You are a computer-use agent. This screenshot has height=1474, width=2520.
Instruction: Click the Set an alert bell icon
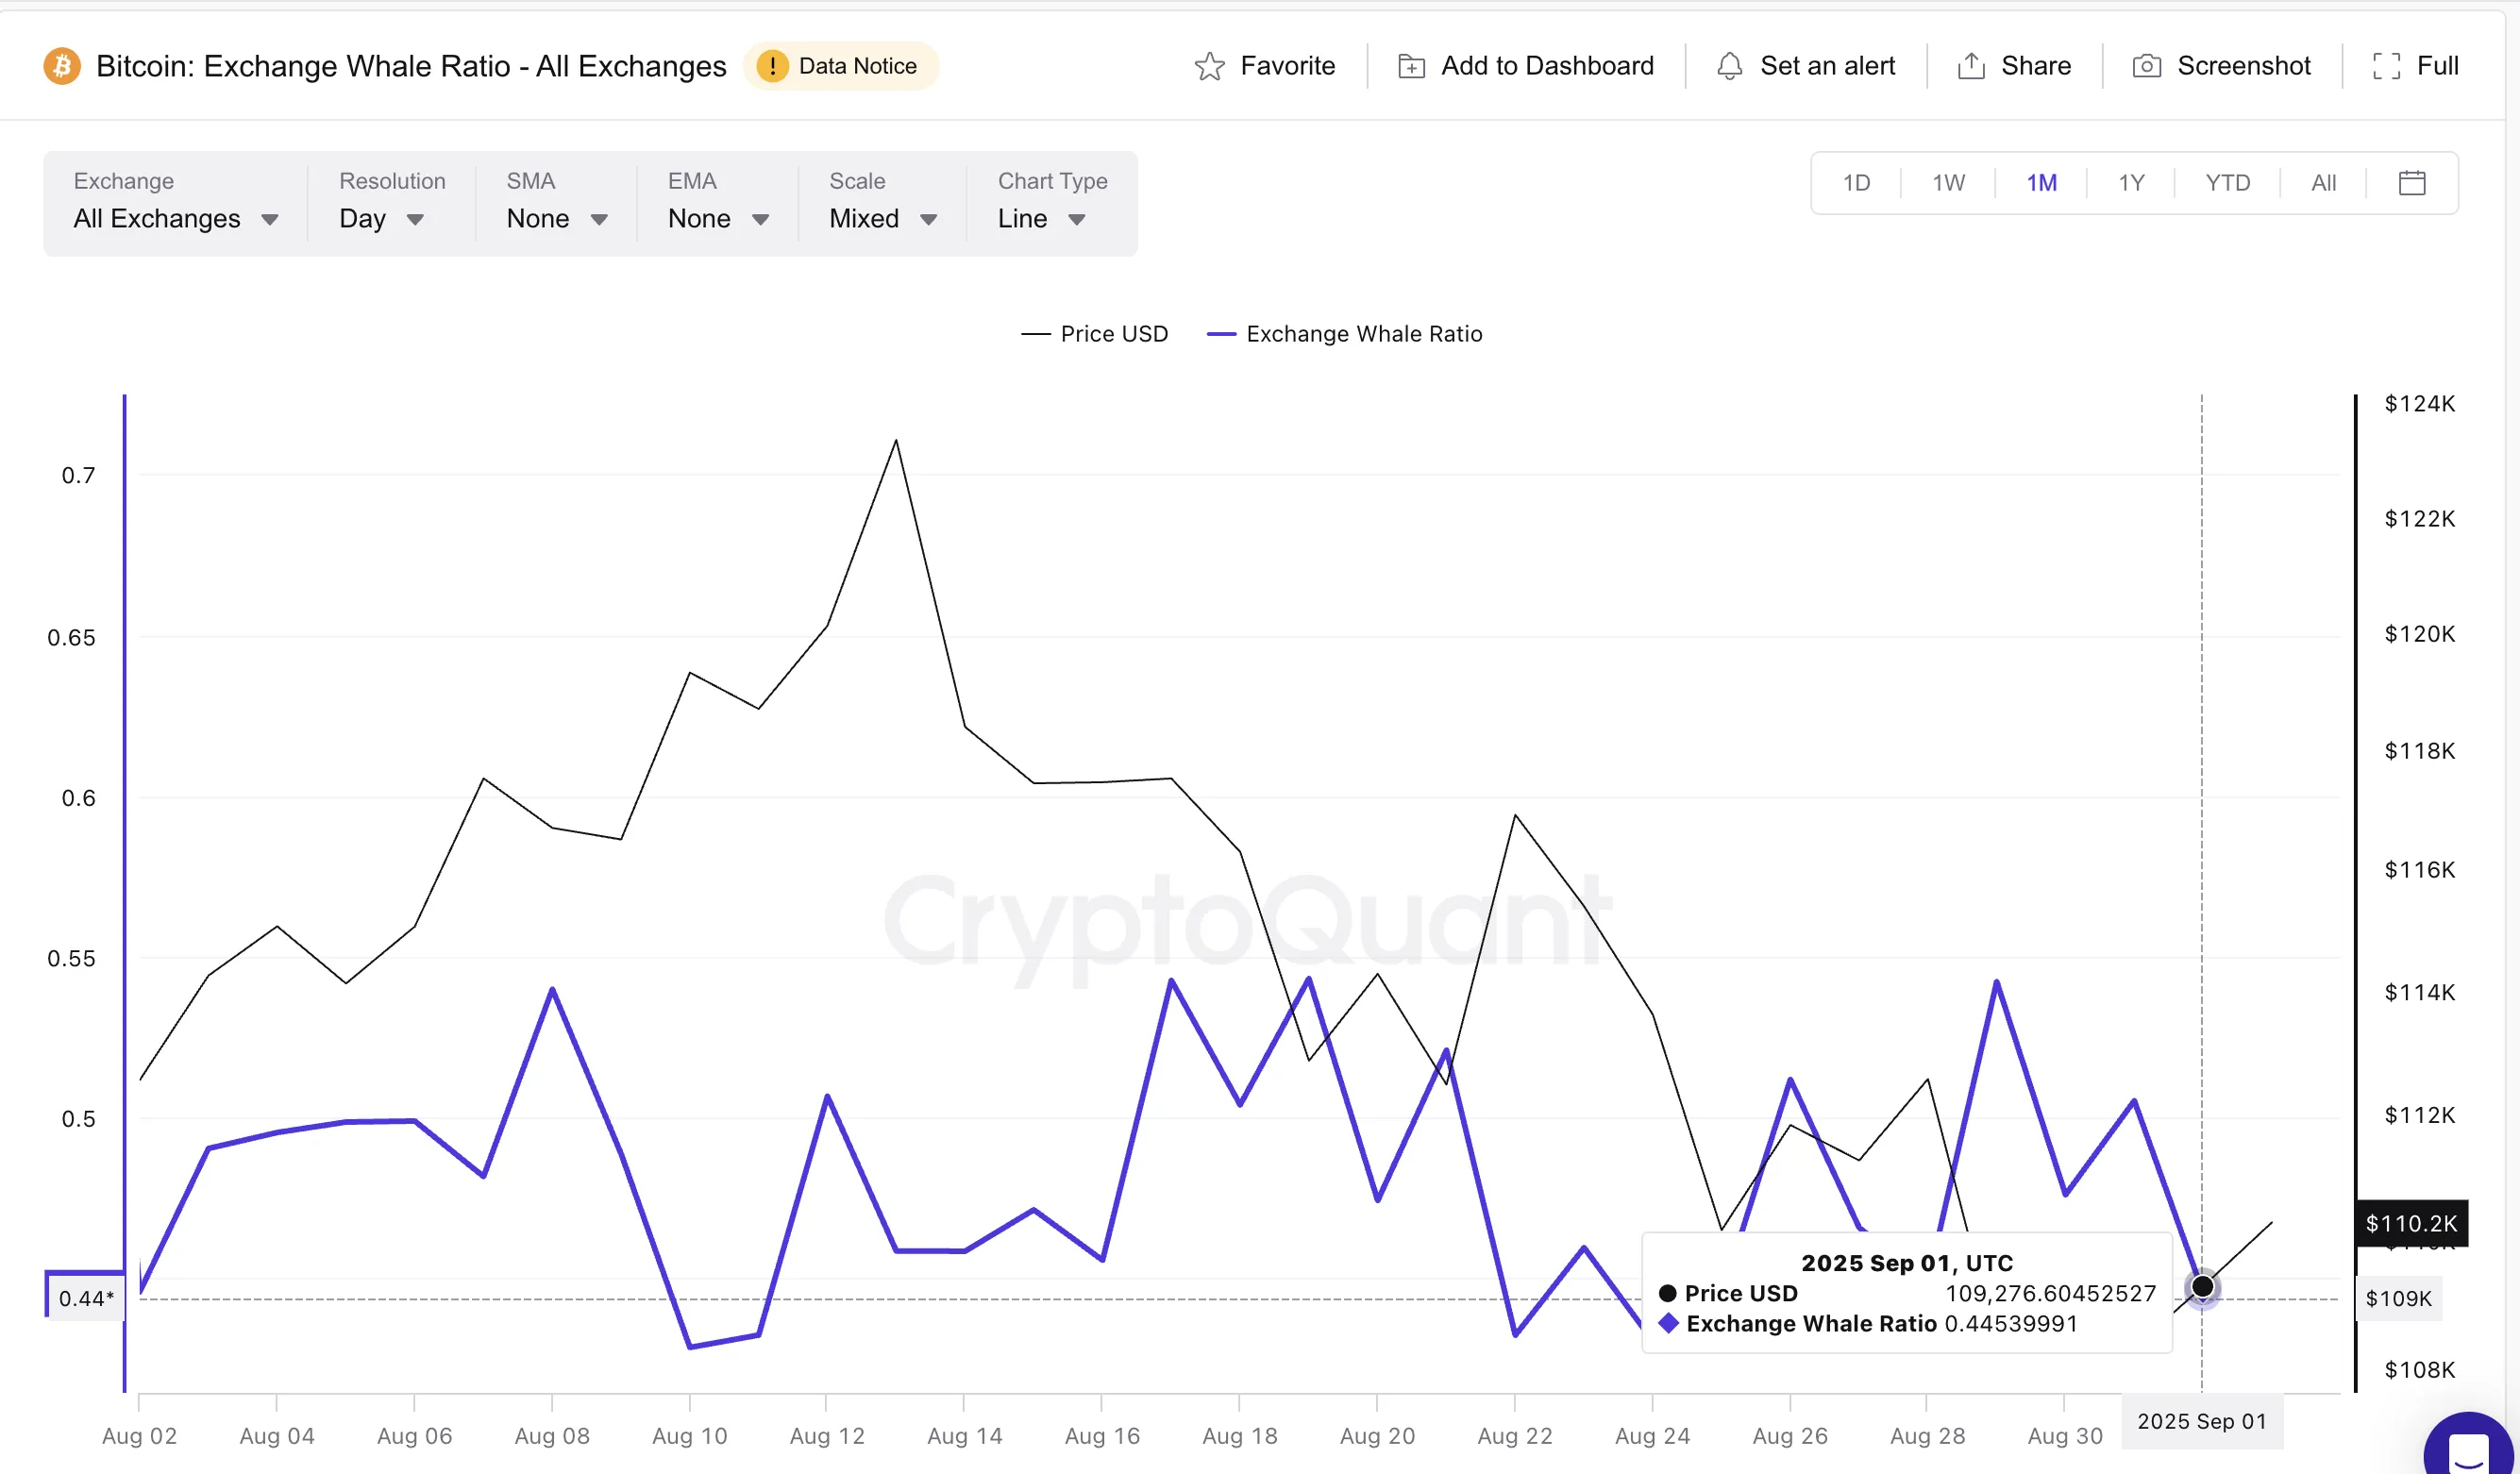(x=1729, y=65)
